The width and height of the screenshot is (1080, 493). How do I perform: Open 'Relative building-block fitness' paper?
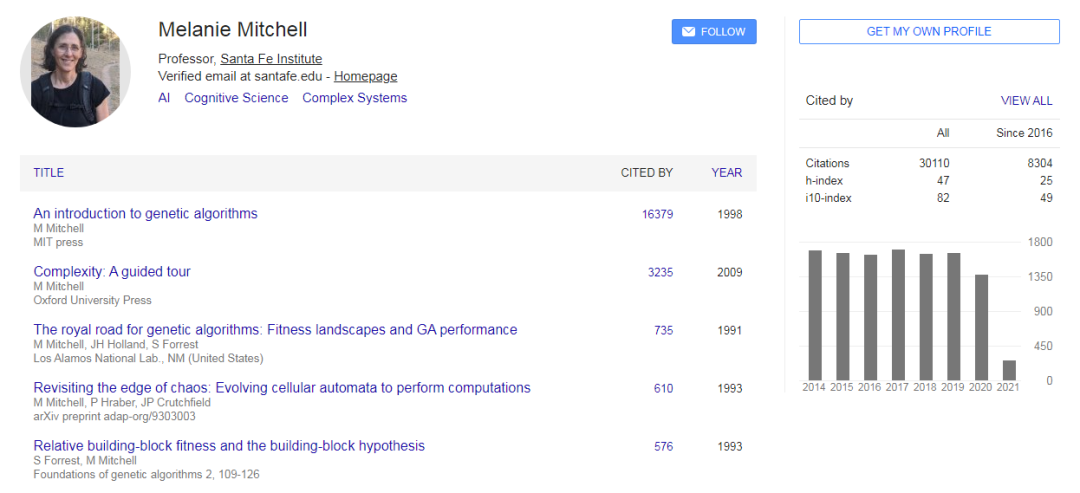[x=229, y=445]
